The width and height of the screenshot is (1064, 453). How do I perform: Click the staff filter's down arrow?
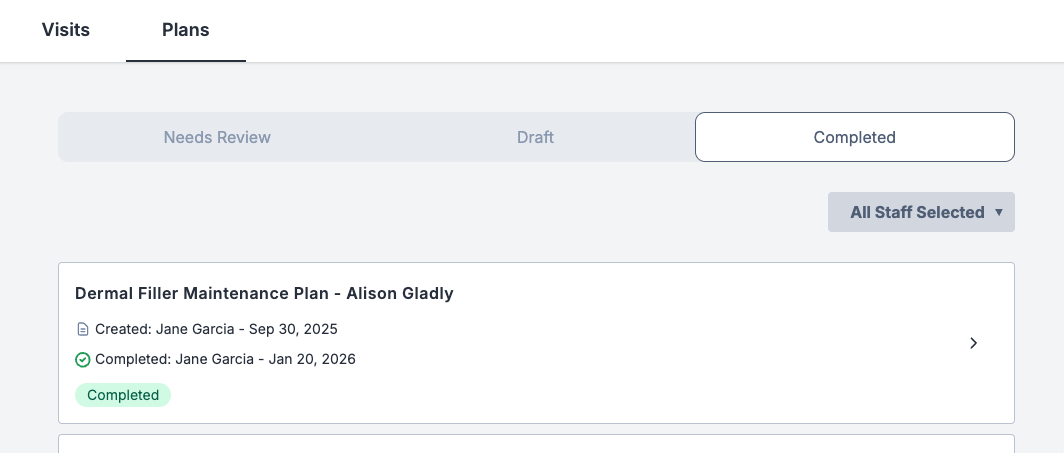(x=998, y=212)
